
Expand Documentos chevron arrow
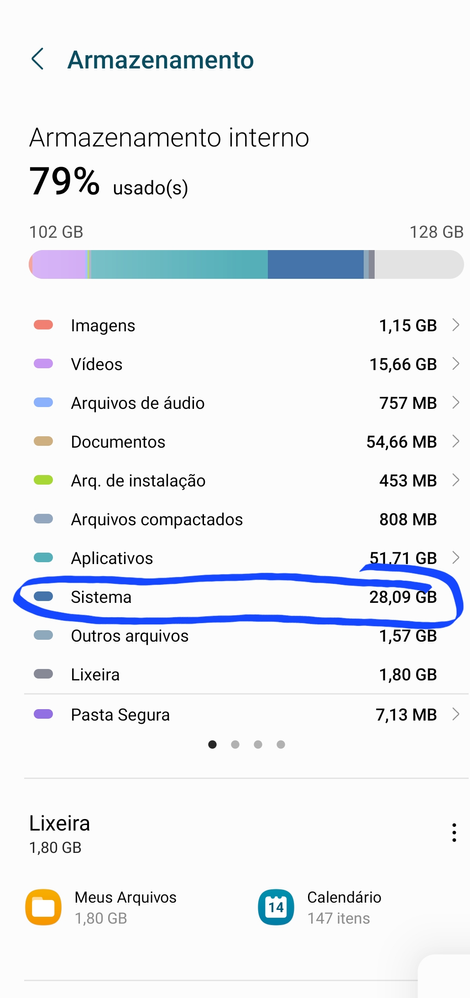tap(455, 442)
